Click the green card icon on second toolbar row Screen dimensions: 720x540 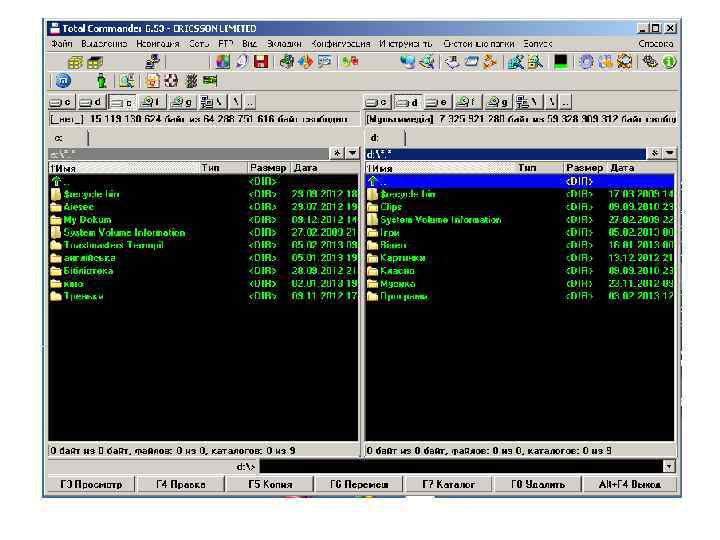point(210,81)
